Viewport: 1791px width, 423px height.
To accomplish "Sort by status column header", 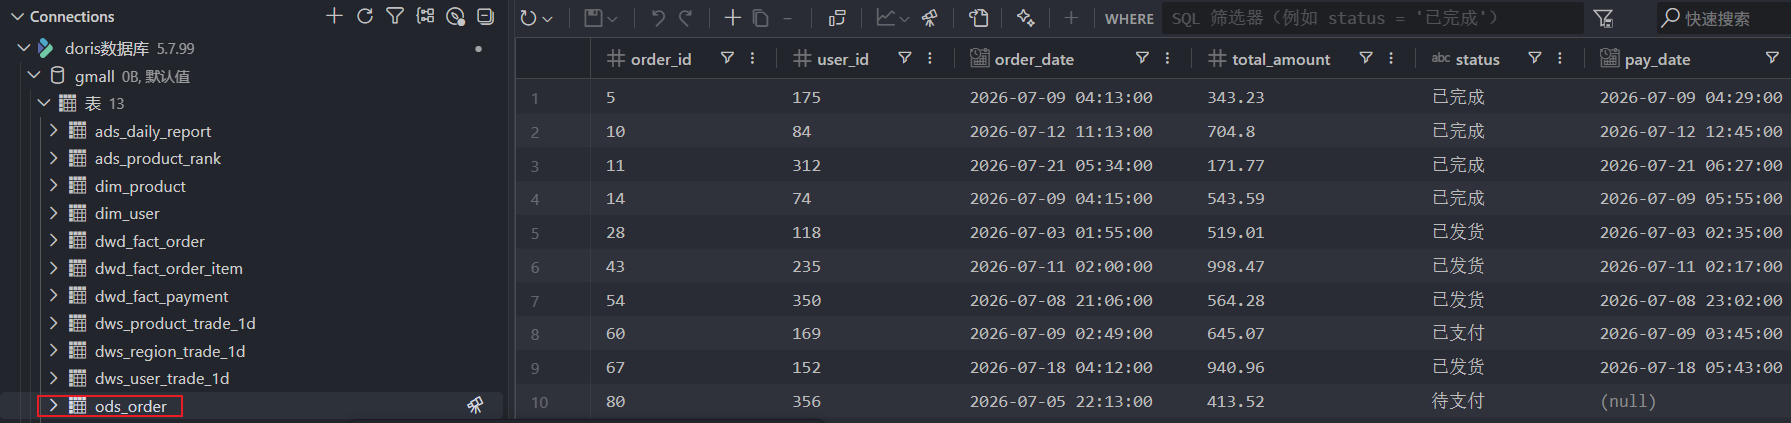I will click(x=1478, y=59).
